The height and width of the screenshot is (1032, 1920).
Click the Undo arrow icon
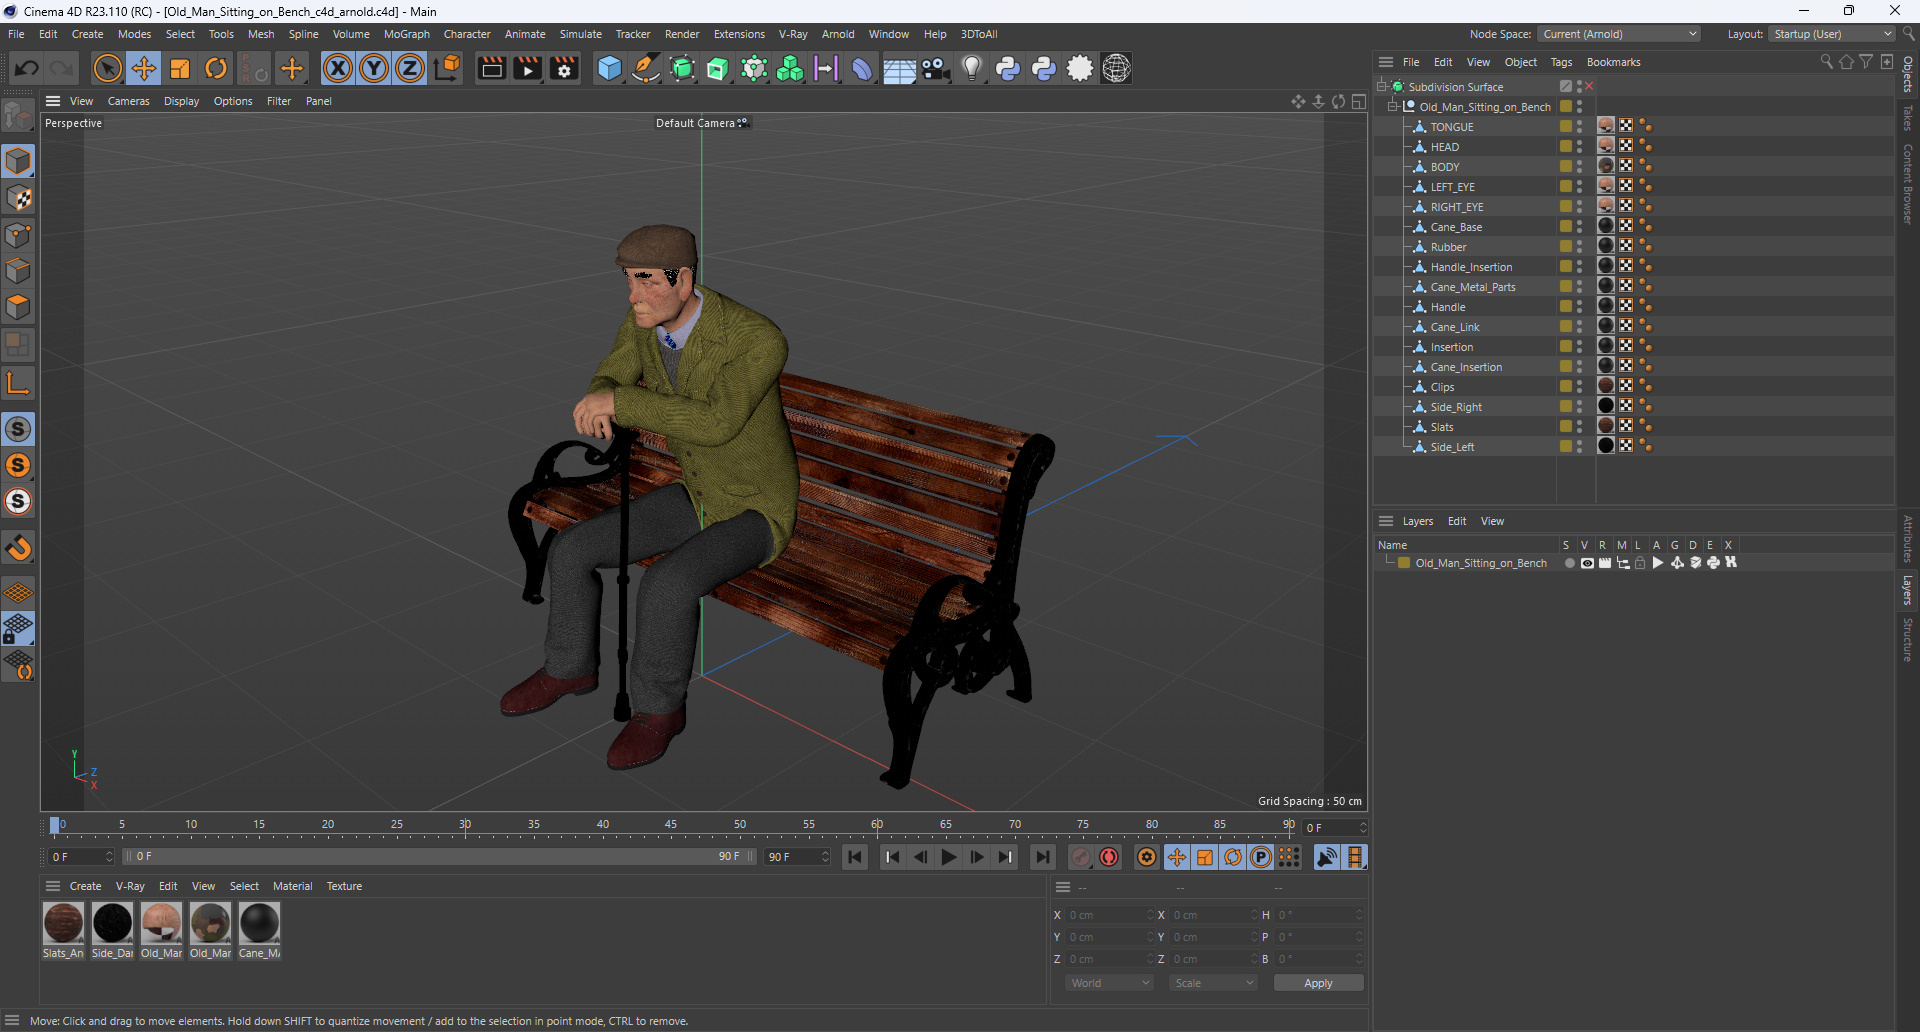[27, 68]
